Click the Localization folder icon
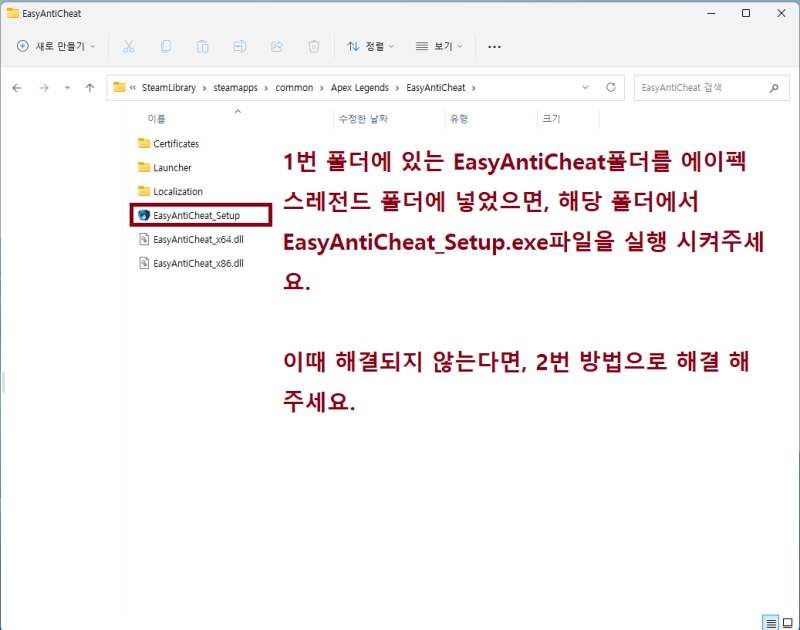Viewport: 800px width, 630px height. [x=144, y=191]
